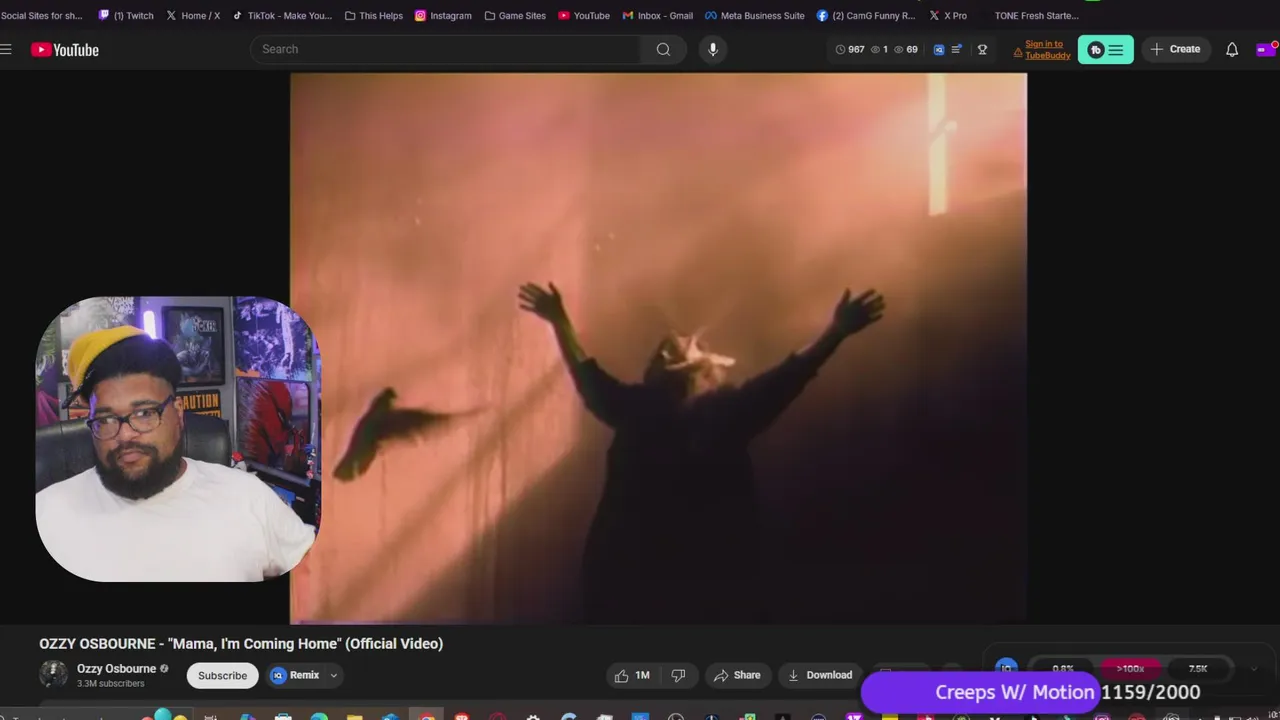Expand the This Helps bookmark folder
The image size is (1280, 720).
click(x=374, y=15)
